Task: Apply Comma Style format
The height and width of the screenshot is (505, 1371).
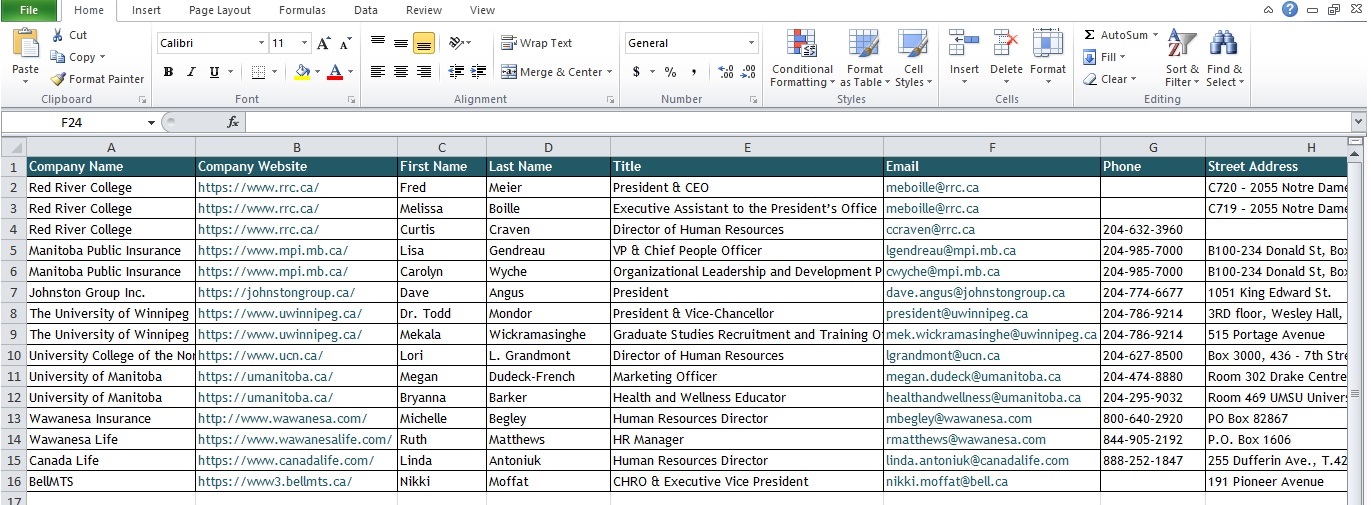Action: [x=694, y=72]
